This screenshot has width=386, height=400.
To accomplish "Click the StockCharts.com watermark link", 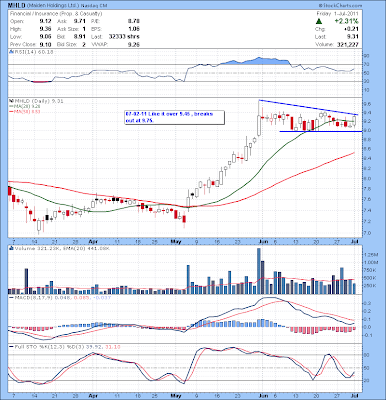I will [340, 6].
